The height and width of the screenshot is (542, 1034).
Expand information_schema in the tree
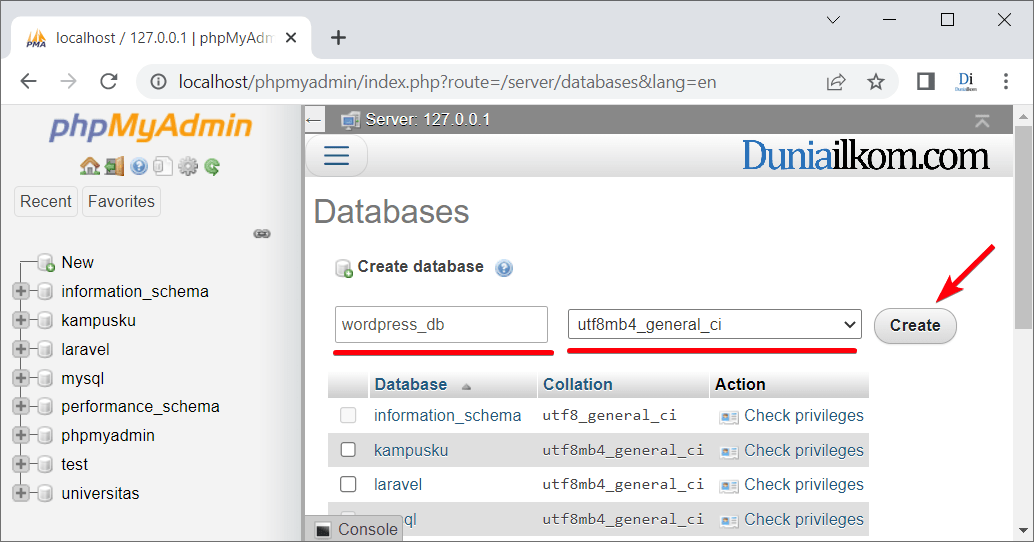coord(20,291)
